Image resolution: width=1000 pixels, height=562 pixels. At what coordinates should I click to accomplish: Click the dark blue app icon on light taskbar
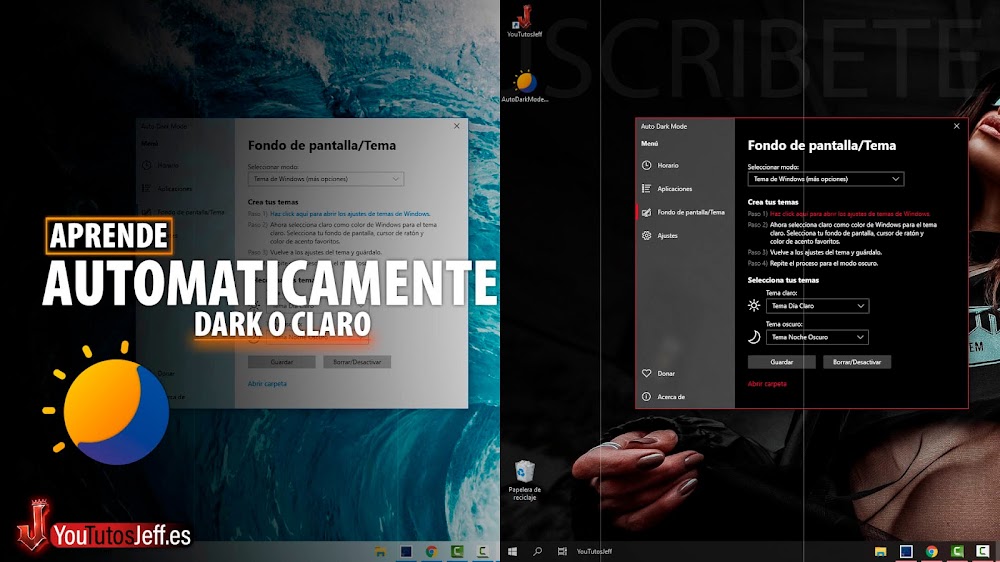[406, 551]
